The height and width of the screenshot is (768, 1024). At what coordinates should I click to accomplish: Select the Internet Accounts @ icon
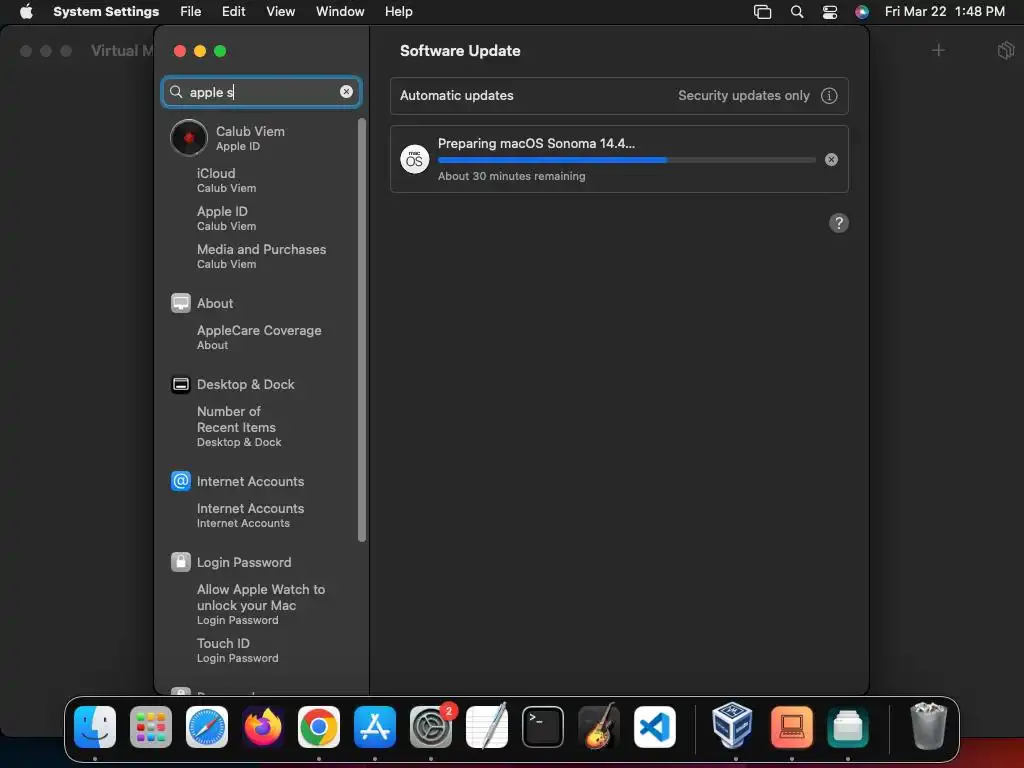[x=181, y=481]
